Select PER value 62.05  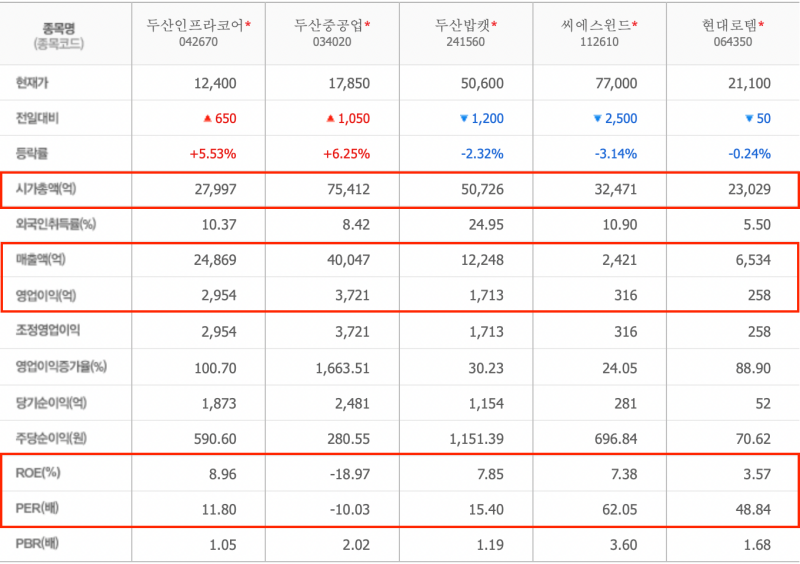pyautogui.click(x=619, y=509)
